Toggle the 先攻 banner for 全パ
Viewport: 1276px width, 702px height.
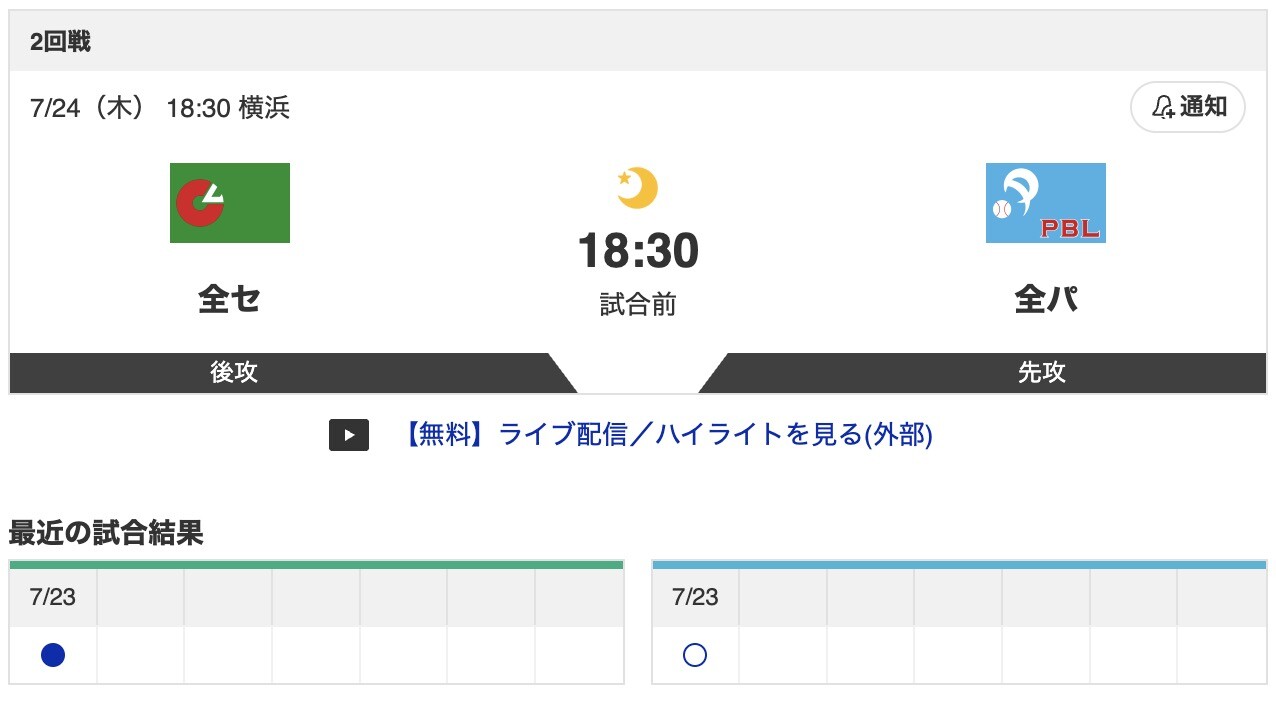[1040, 372]
